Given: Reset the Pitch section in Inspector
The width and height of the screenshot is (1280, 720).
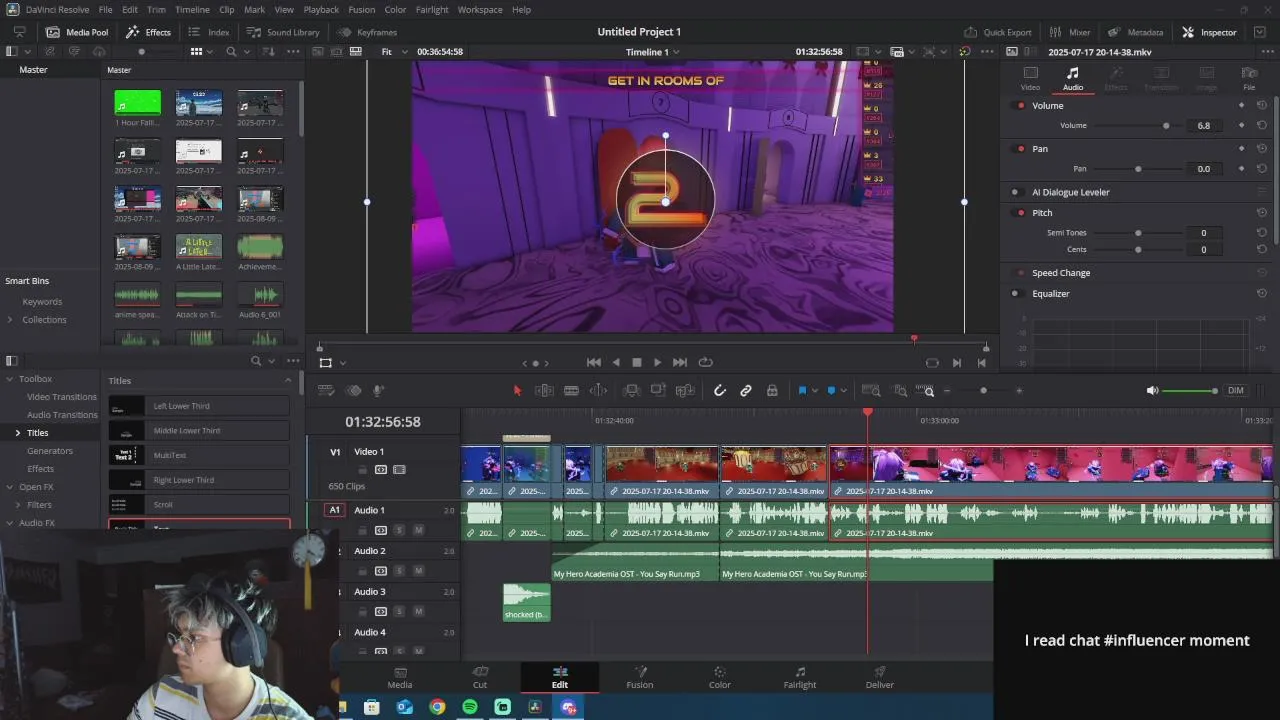Looking at the screenshot, I should [x=1262, y=212].
